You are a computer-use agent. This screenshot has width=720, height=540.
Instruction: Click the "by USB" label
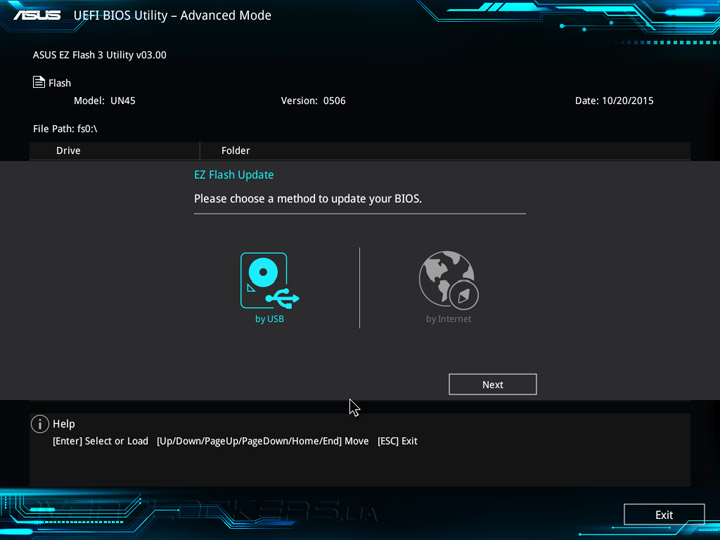click(x=270, y=319)
